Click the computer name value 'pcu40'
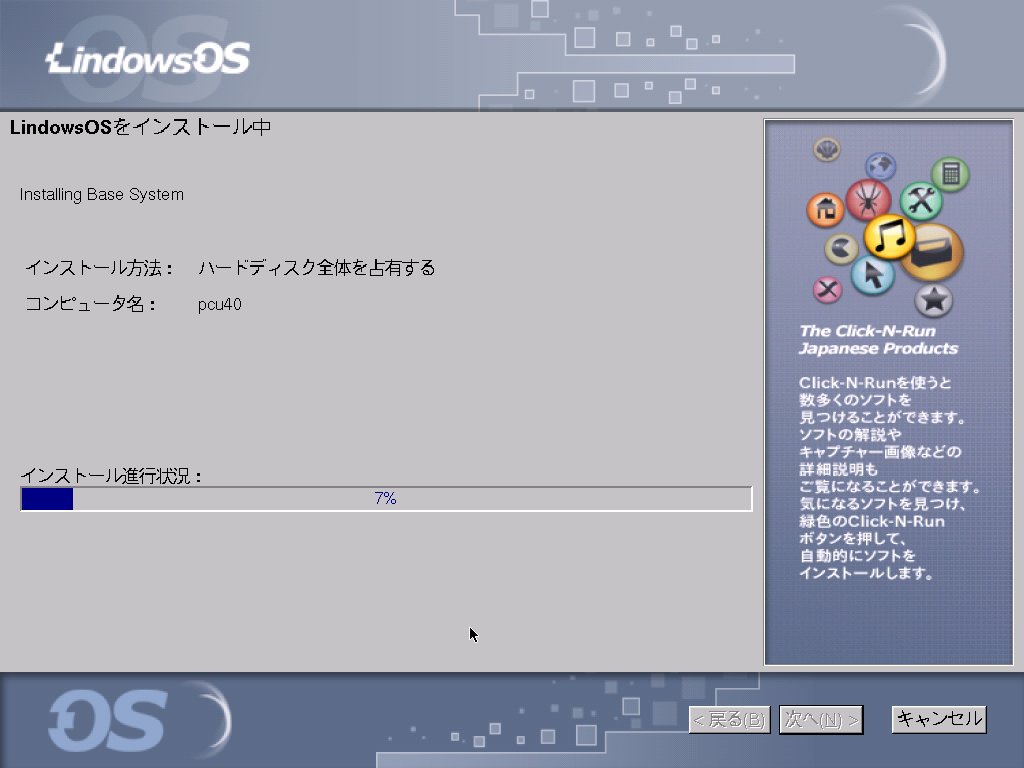The width and height of the screenshot is (1024, 768). pos(219,304)
